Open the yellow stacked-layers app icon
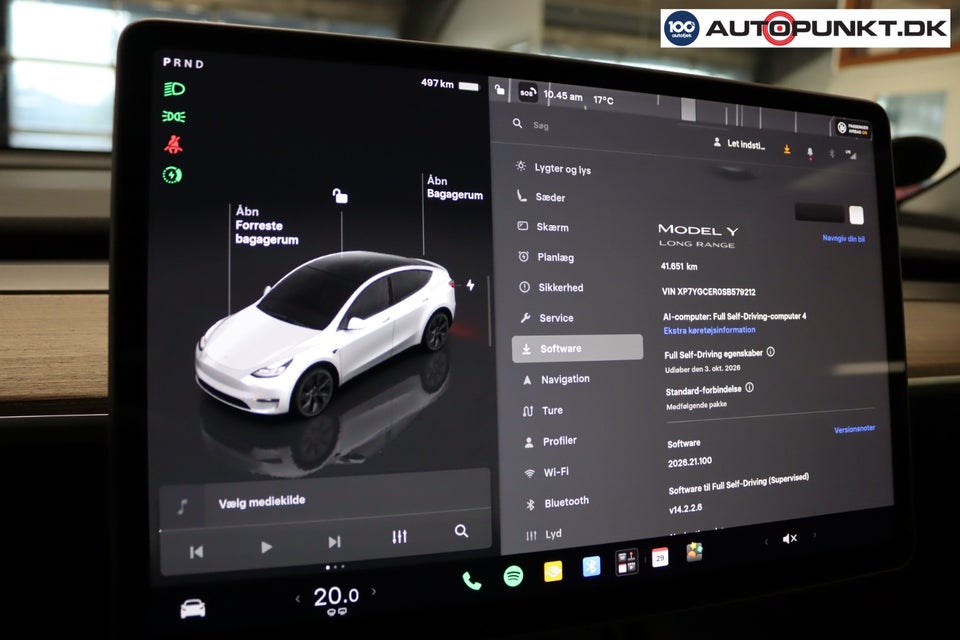This screenshot has height=640, width=960. coord(553,571)
